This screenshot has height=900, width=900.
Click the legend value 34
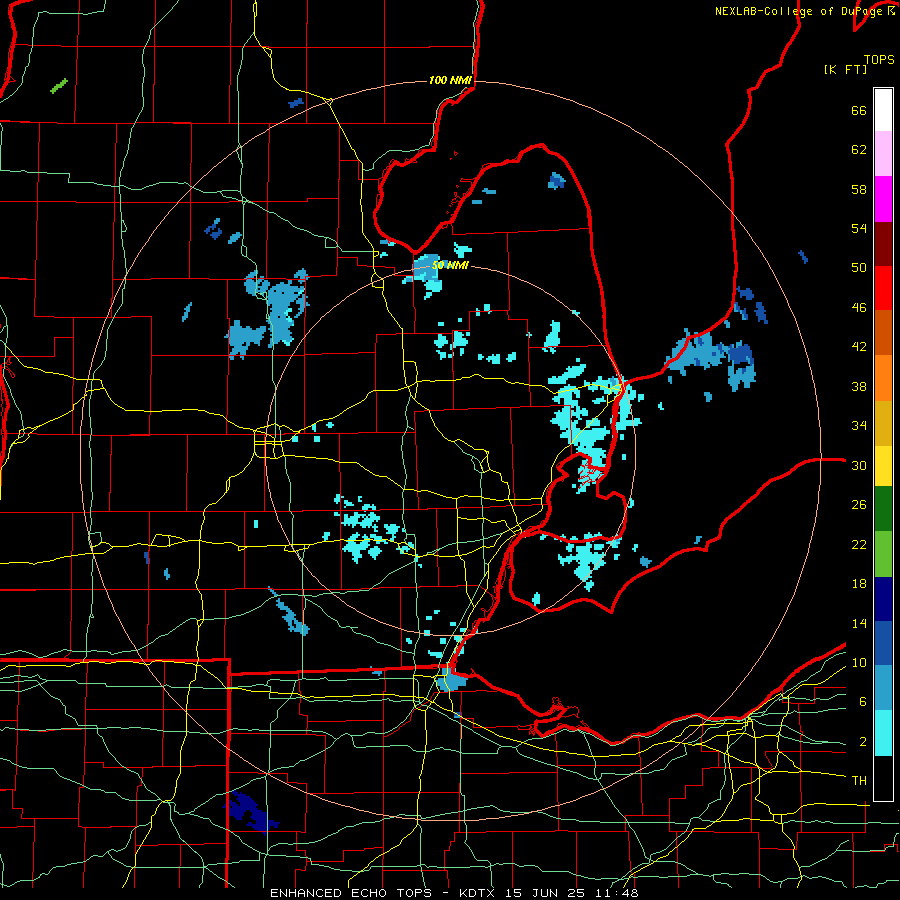pyautogui.click(x=859, y=426)
